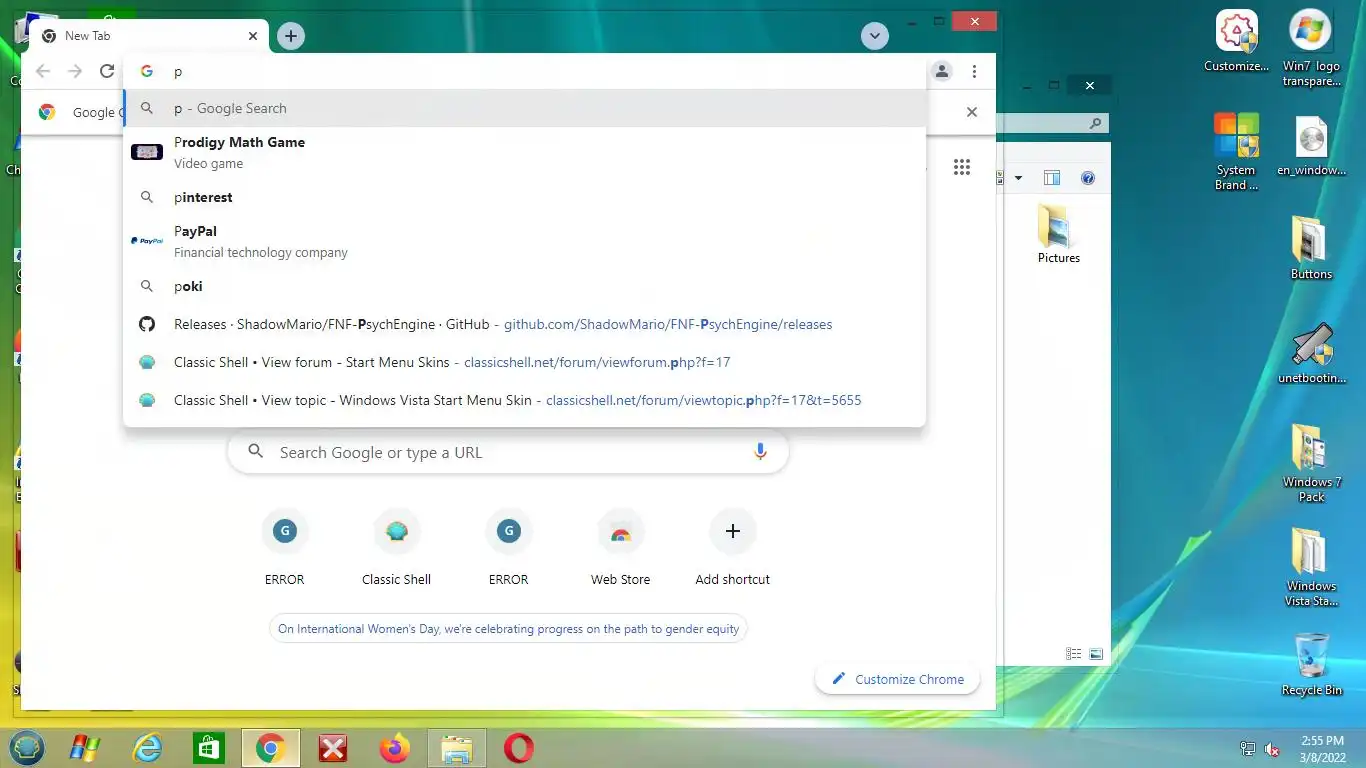
Task: Launch Firefox from the taskbar
Action: click(395, 748)
